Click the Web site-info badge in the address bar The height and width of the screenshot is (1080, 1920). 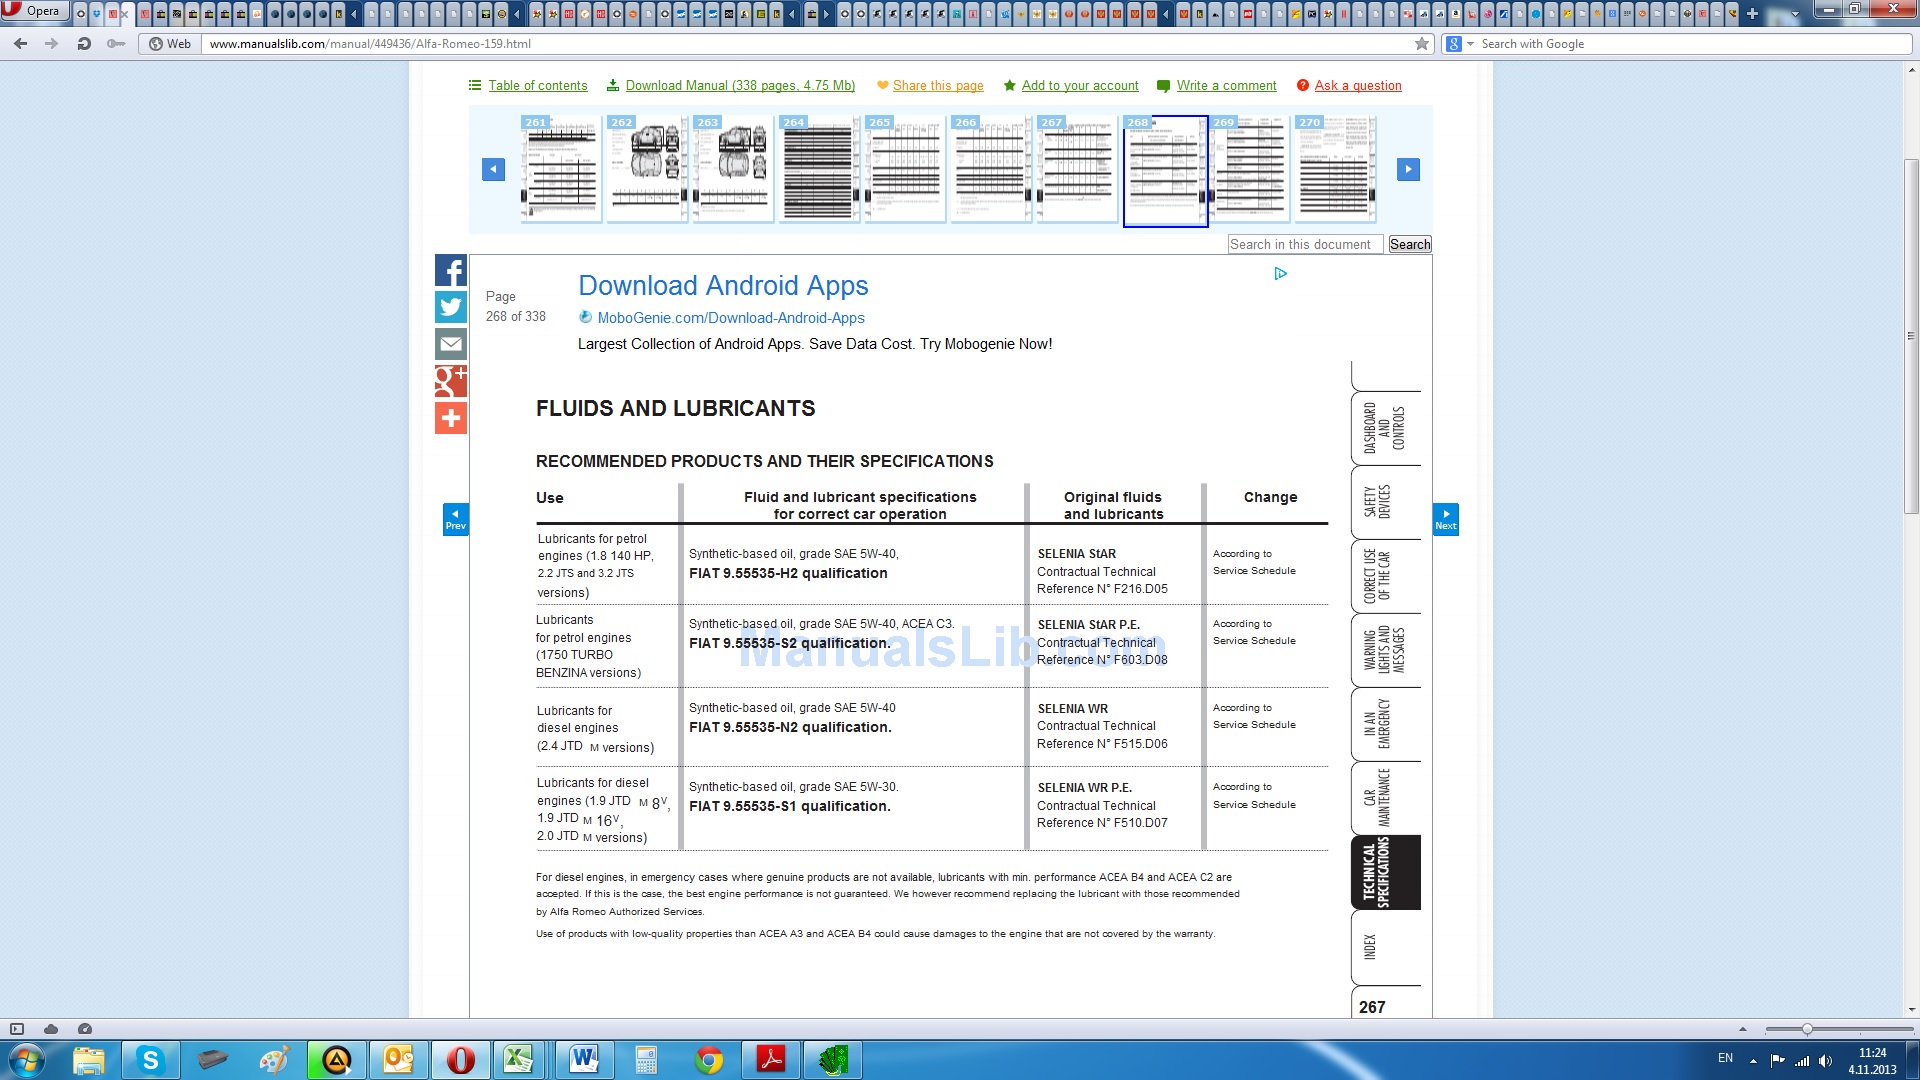tap(170, 44)
